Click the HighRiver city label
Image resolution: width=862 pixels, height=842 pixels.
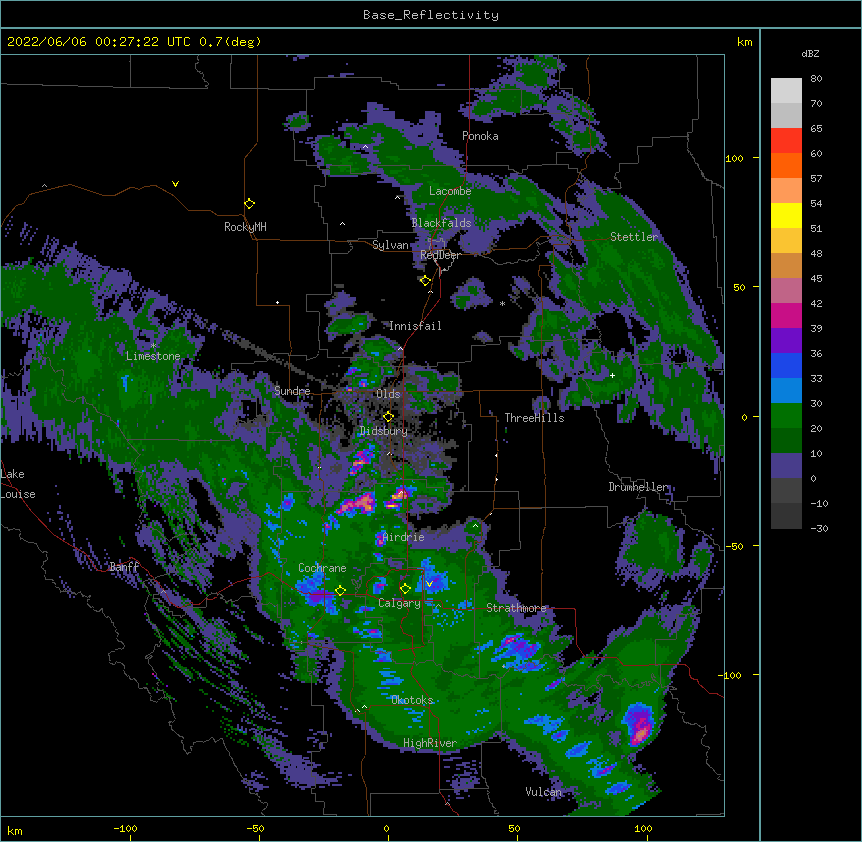coord(430,743)
